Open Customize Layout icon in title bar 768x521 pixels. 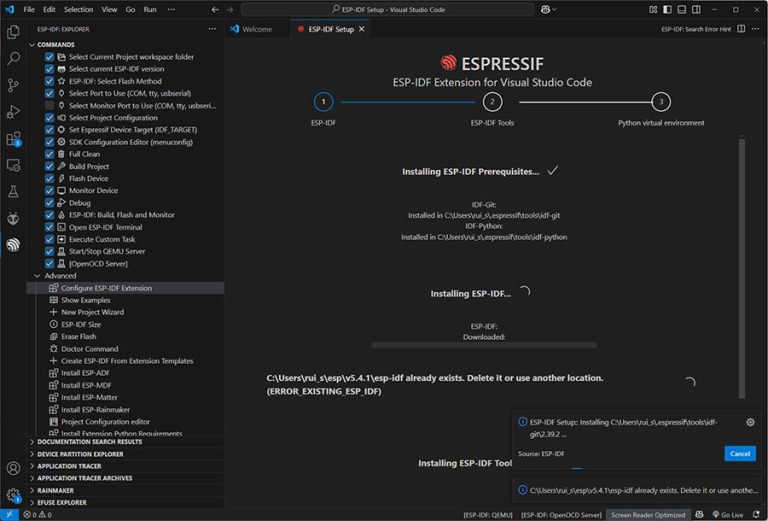[x=653, y=9]
